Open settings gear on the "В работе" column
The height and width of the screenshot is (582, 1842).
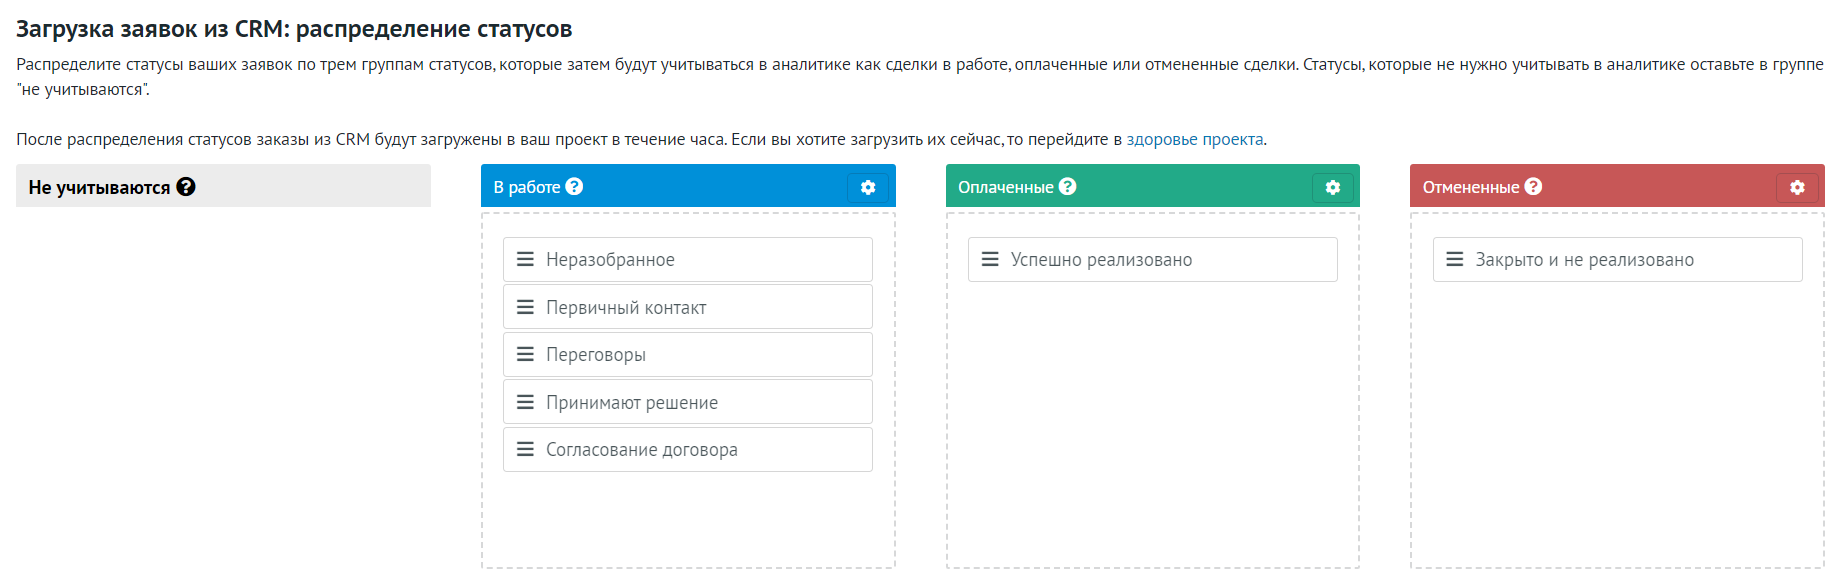868,187
